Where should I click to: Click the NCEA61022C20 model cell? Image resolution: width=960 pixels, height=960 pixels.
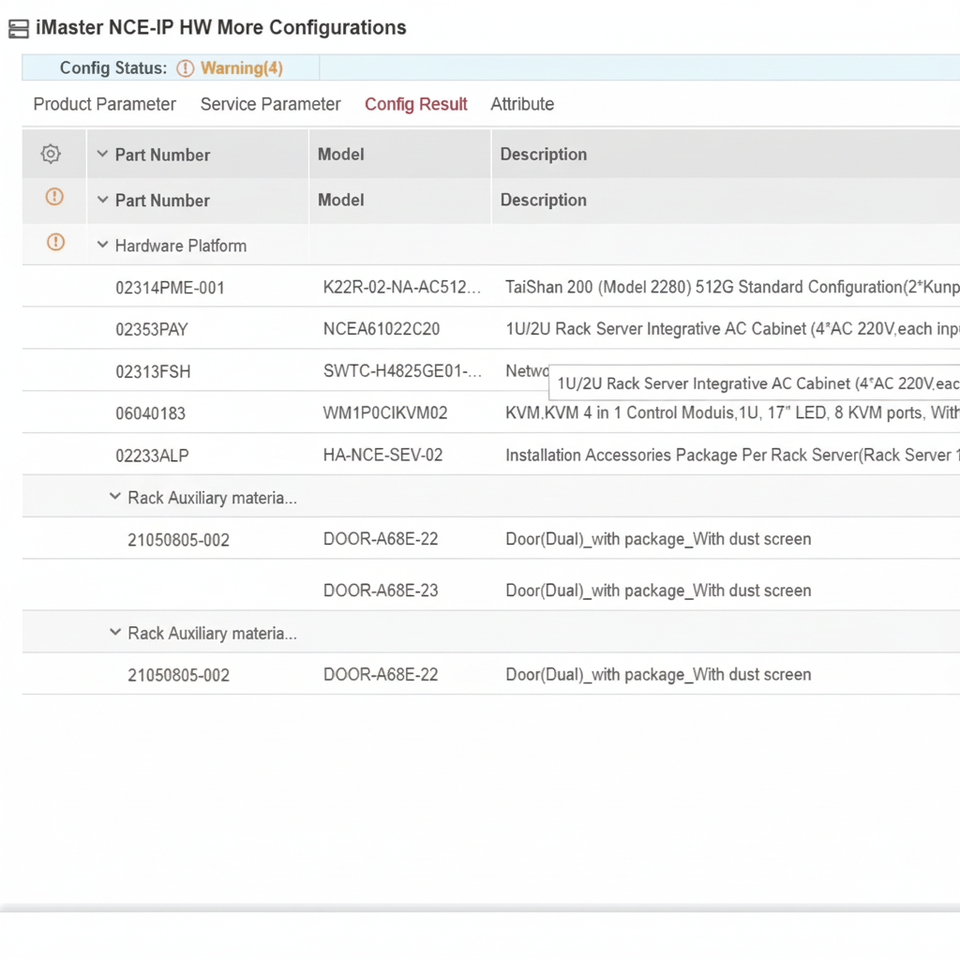(381, 329)
